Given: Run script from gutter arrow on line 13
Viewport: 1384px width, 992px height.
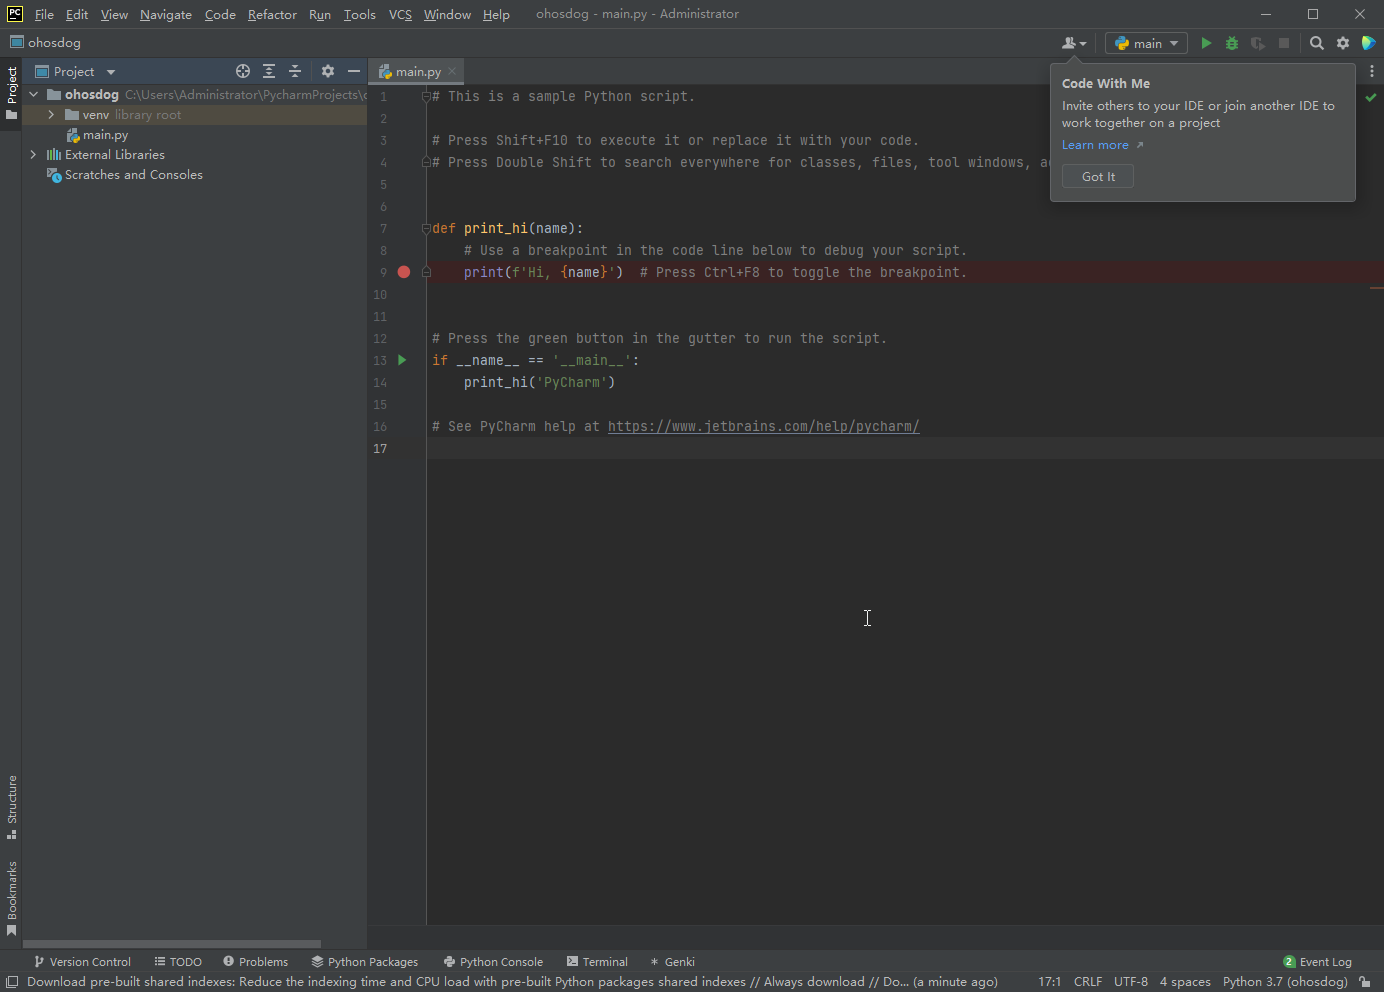Looking at the screenshot, I should click(403, 360).
